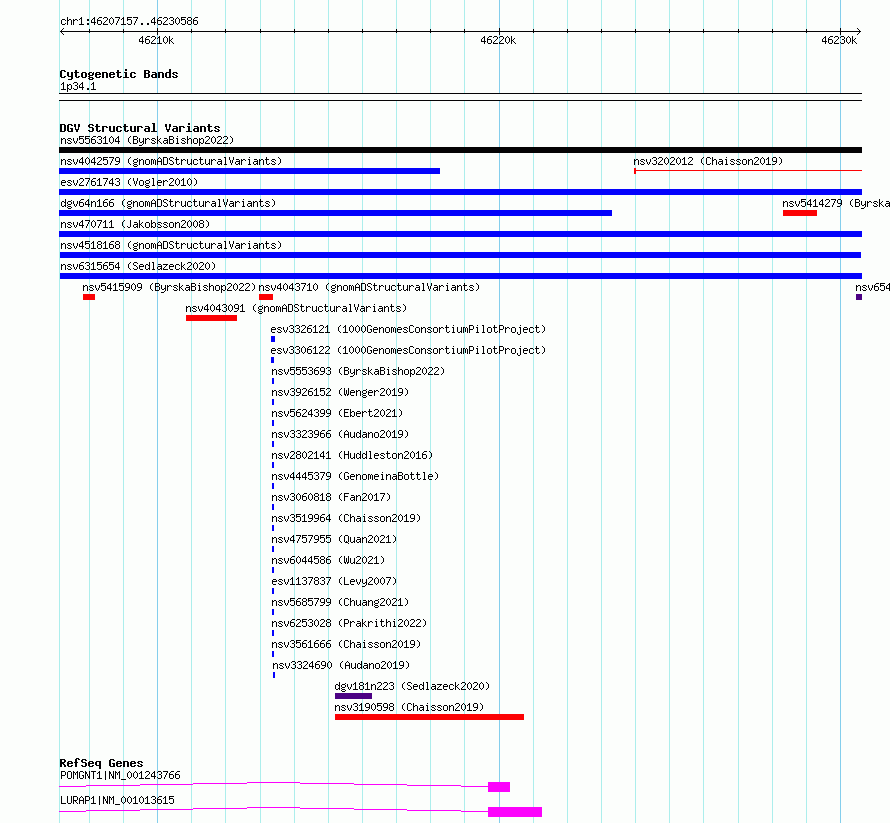The width and height of the screenshot is (890, 823).
Task: Click the blue esv2761743 variant bar
Action: [460, 192]
